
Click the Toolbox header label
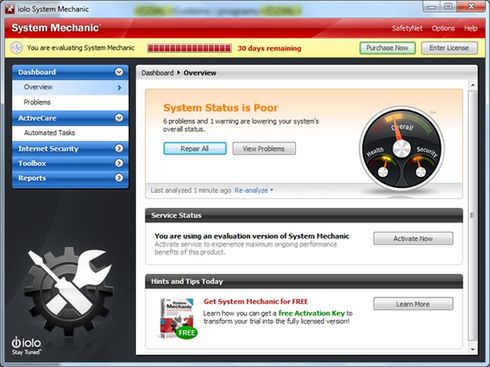point(32,163)
